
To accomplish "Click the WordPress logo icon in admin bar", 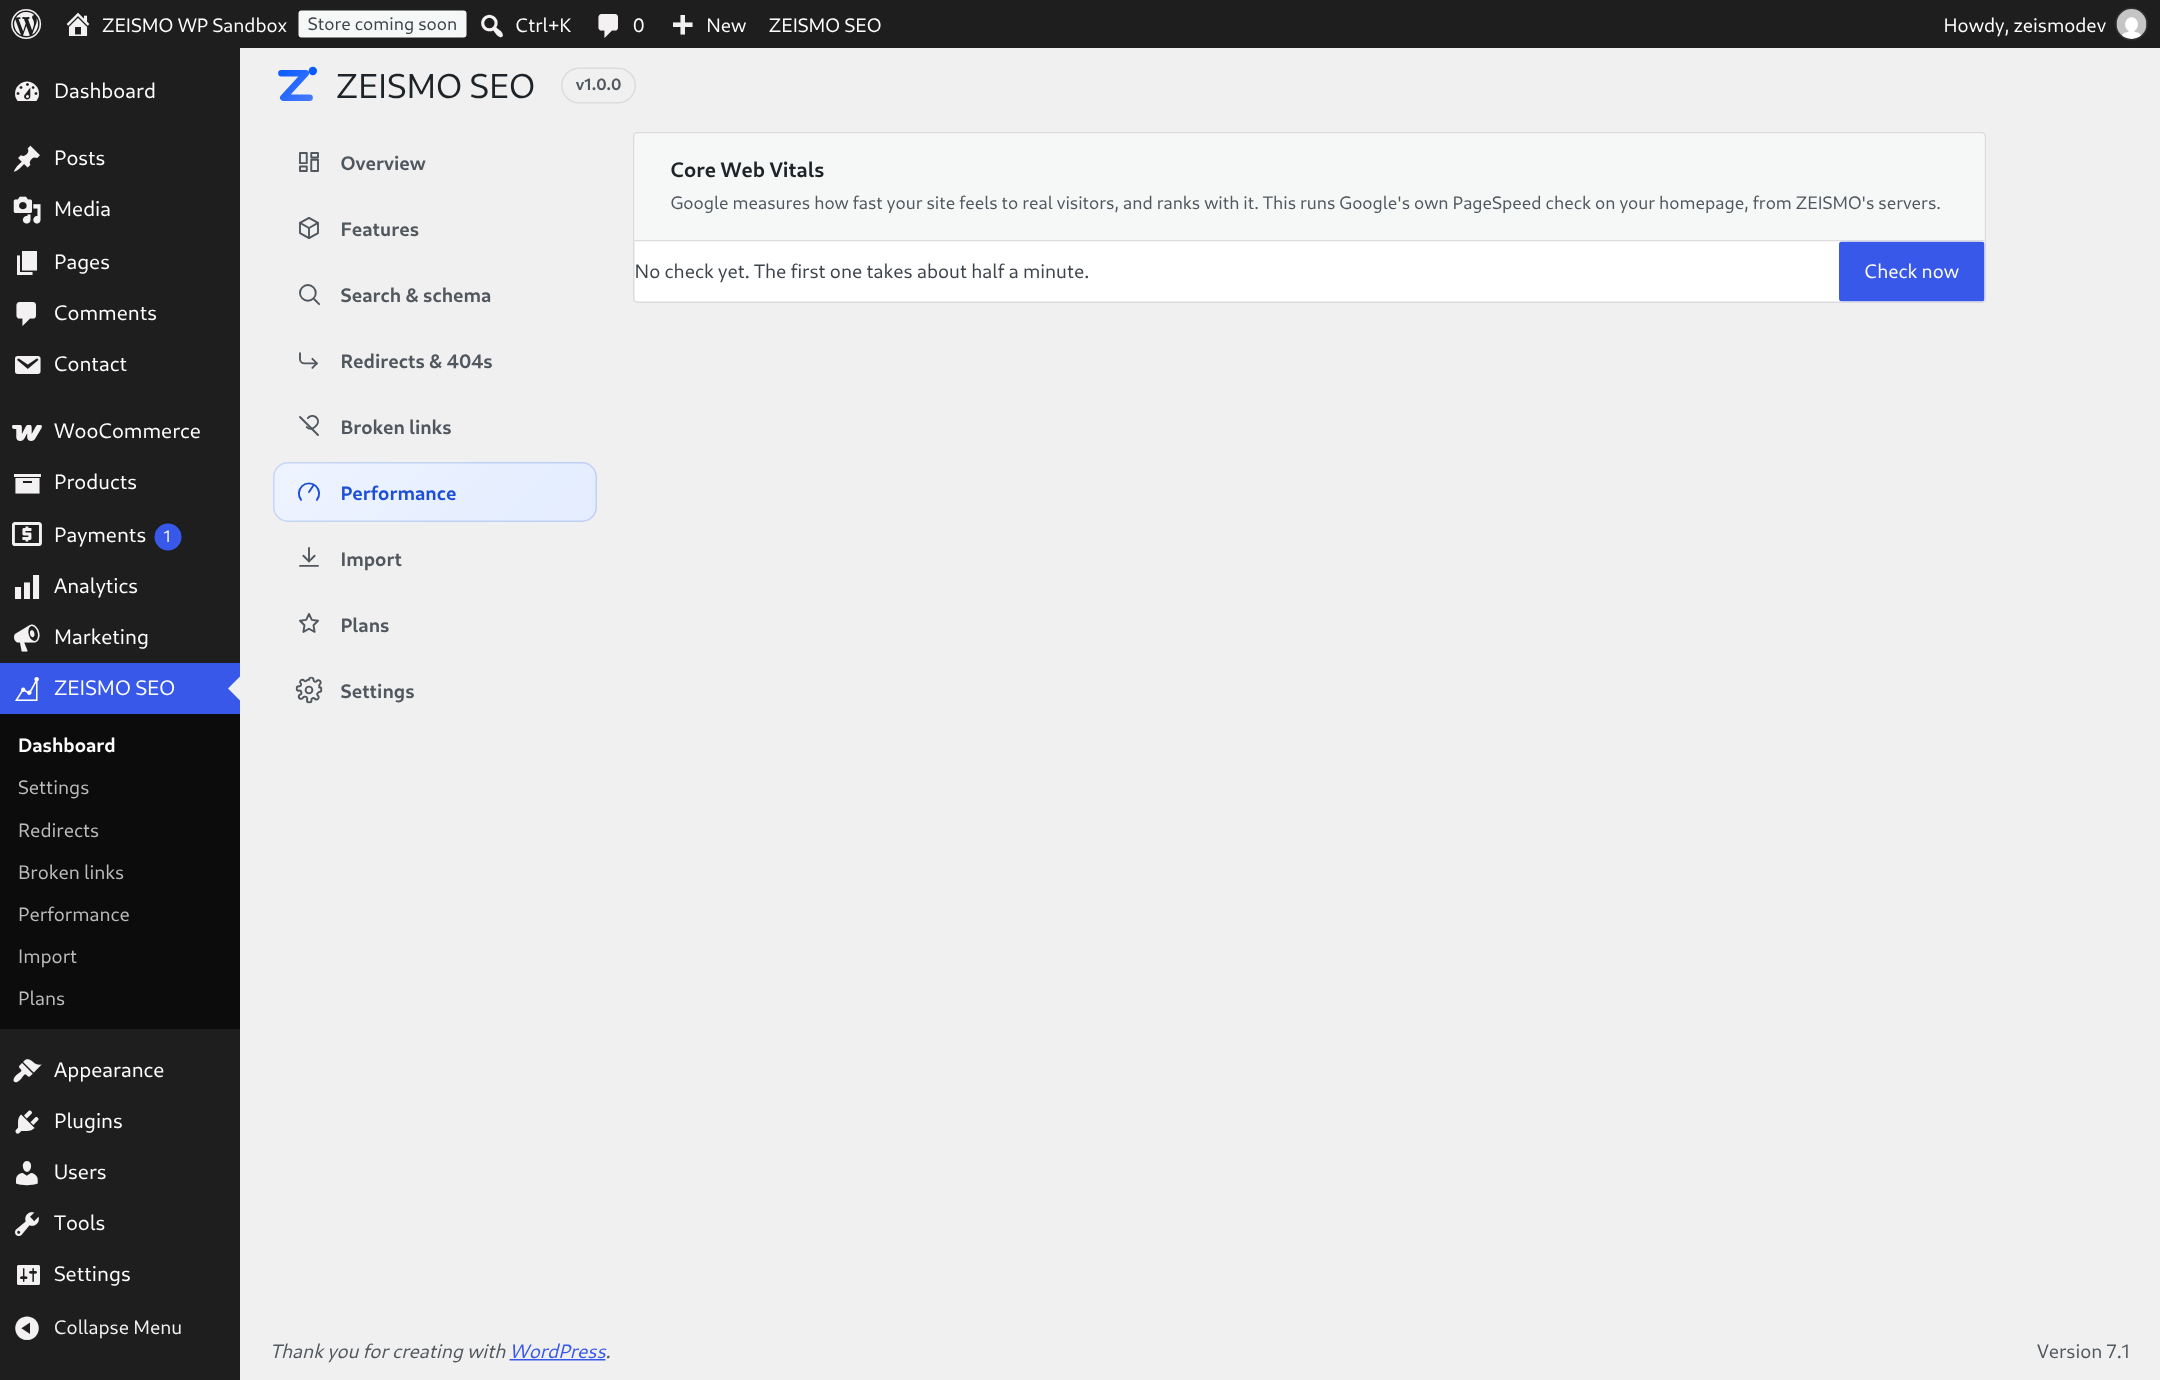I will click(x=26, y=24).
